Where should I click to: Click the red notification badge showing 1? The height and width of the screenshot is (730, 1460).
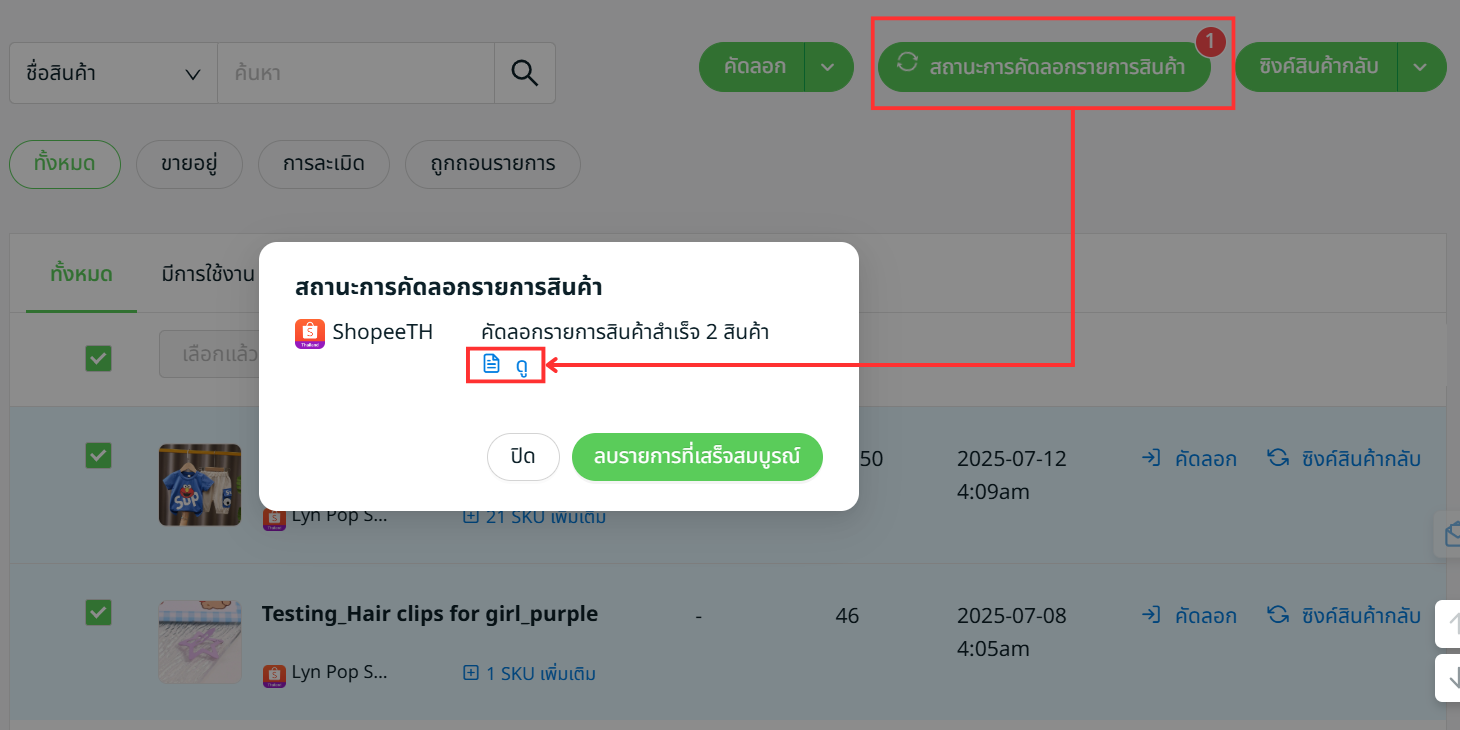pos(1210,43)
